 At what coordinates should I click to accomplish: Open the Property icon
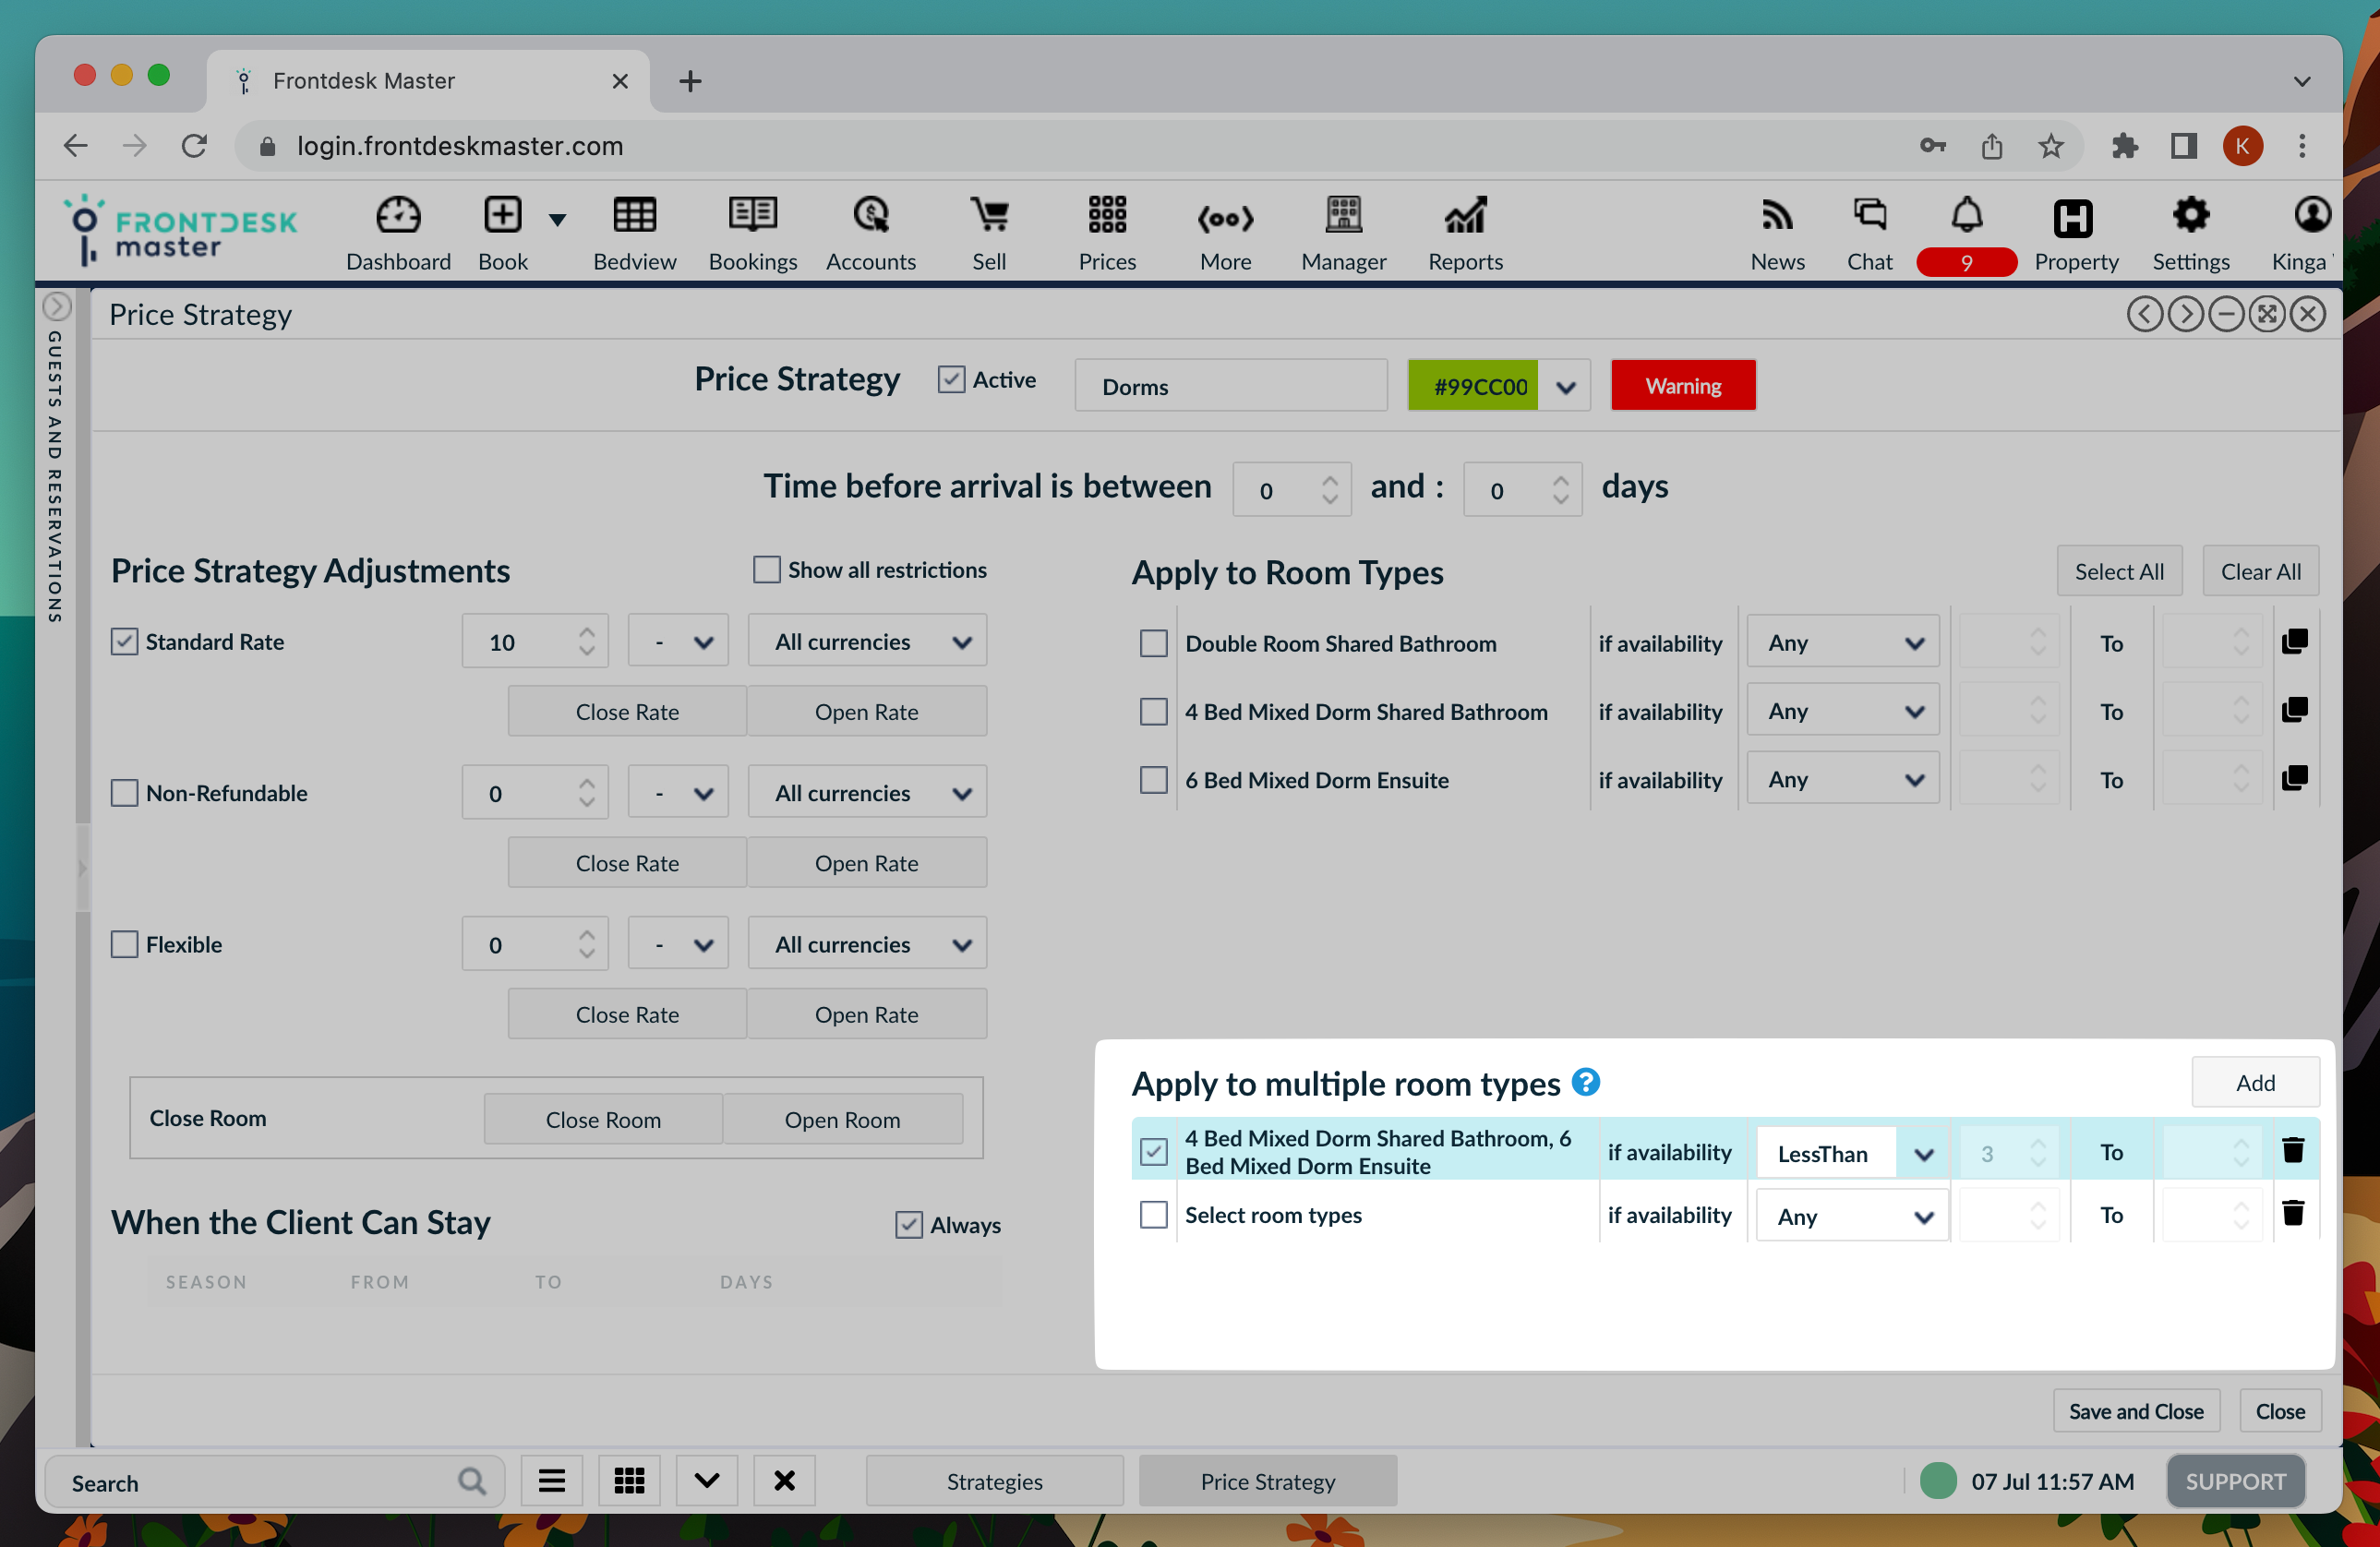point(2073,218)
